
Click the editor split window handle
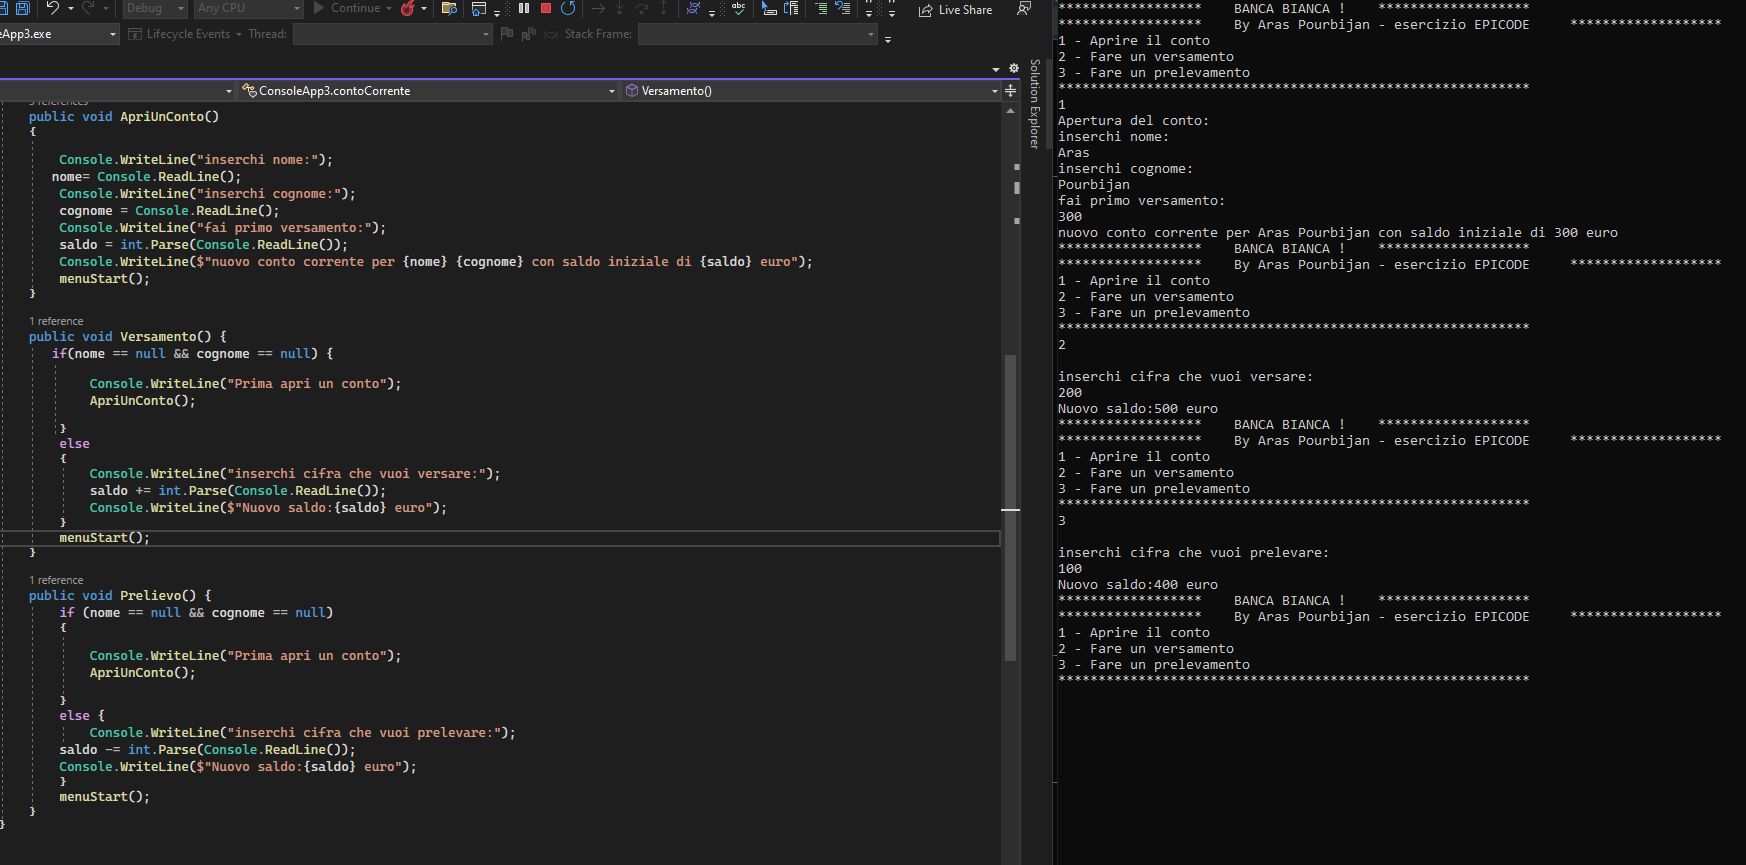(x=1011, y=91)
